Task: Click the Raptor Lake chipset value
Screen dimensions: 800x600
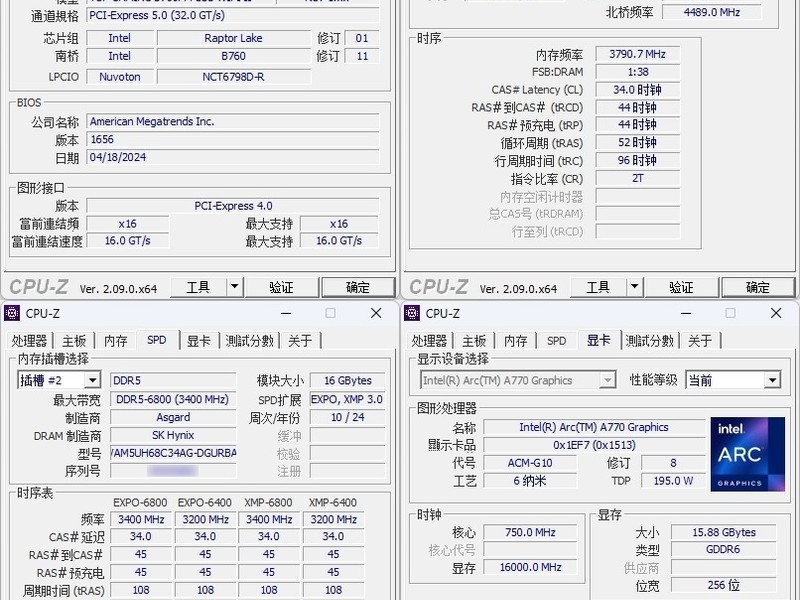Action: coord(234,38)
